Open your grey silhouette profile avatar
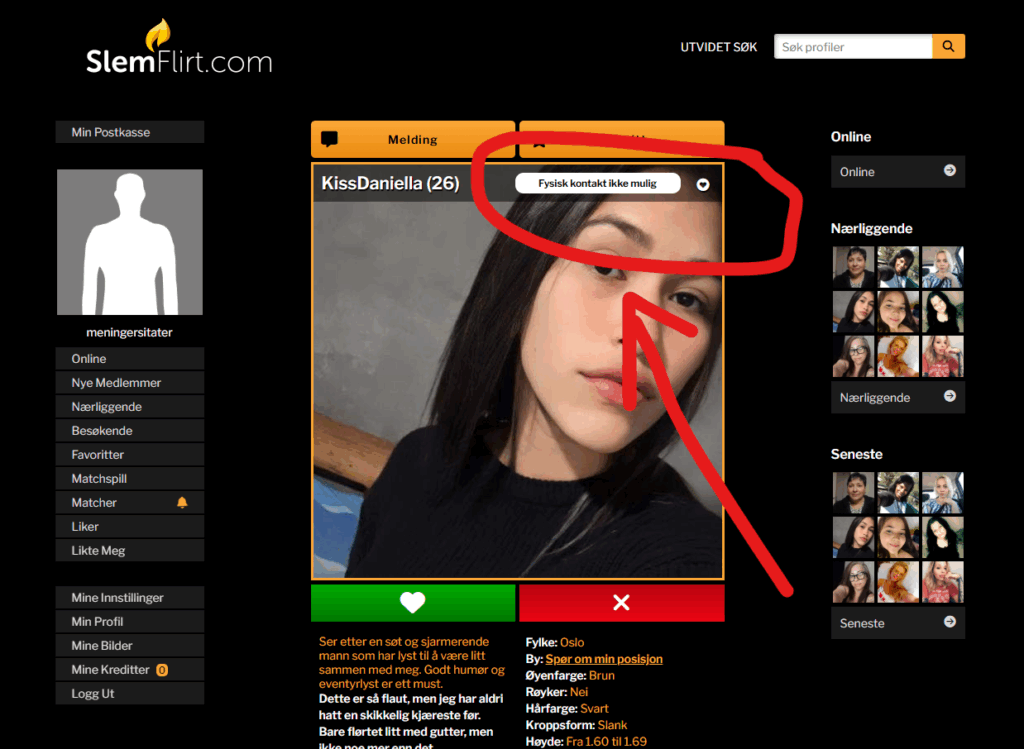The width and height of the screenshot is (1024, 749). pos(130,242)
